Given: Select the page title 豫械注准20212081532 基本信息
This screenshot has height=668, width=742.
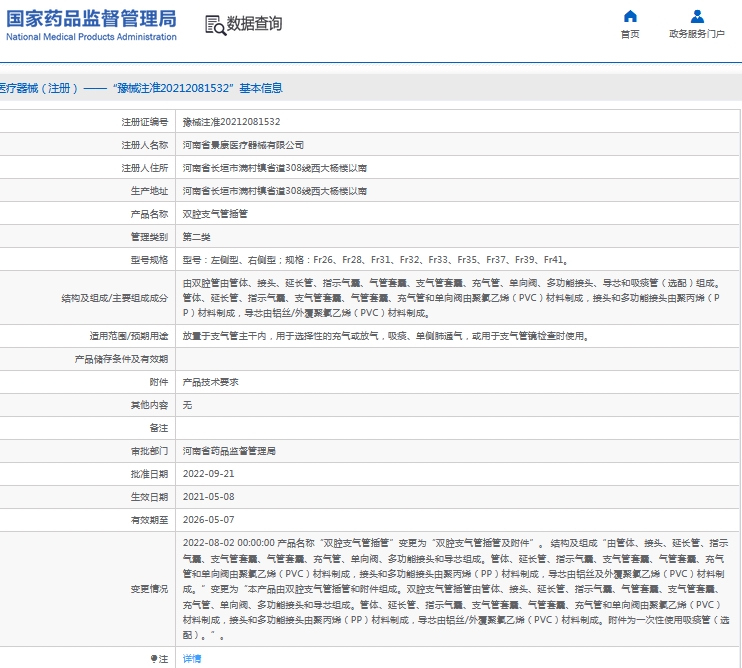Looking at the screenshot, I should coord(198,88).
